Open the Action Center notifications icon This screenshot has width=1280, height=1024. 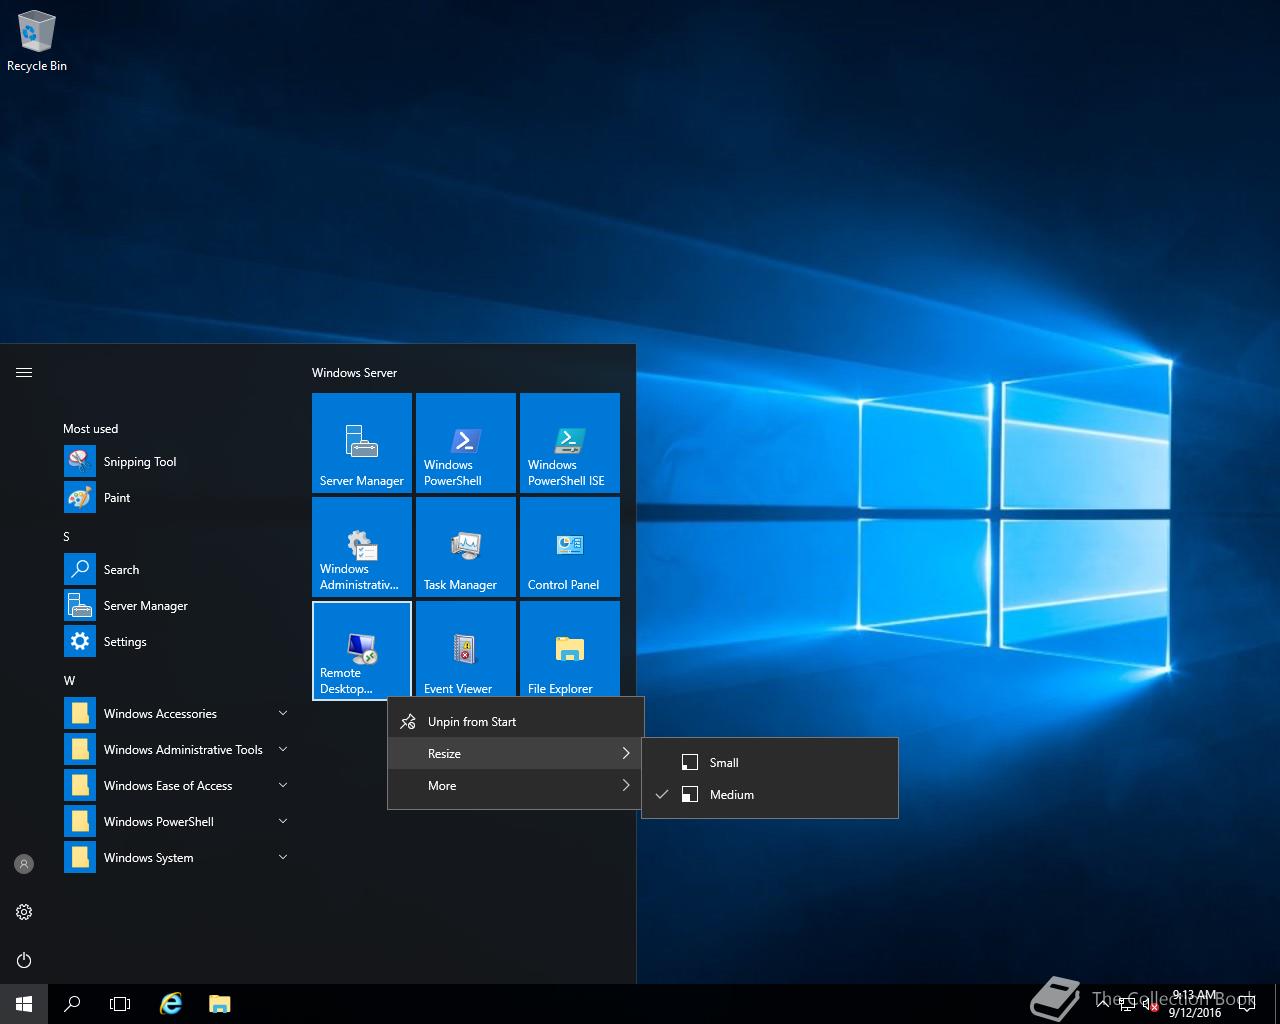click(x=1247, y=1004)
